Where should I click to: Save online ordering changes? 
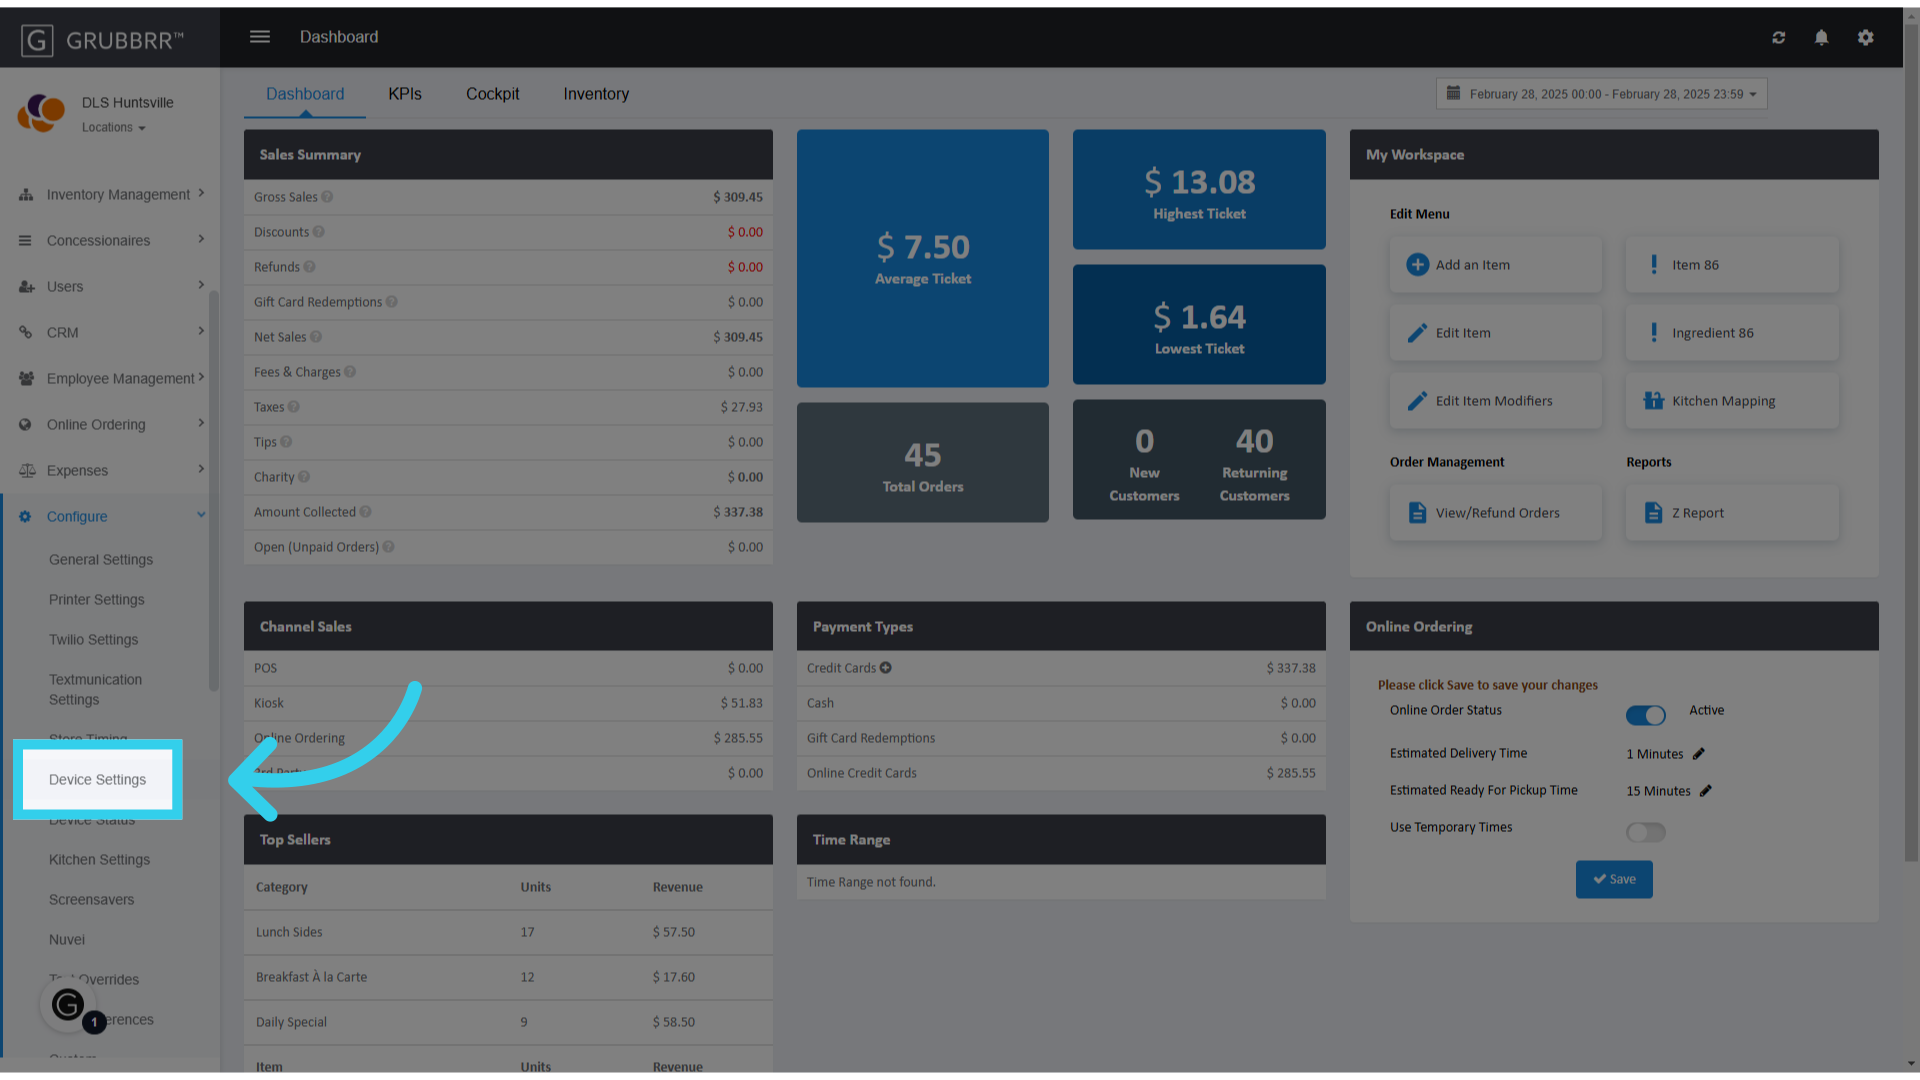pos(1614,879)
